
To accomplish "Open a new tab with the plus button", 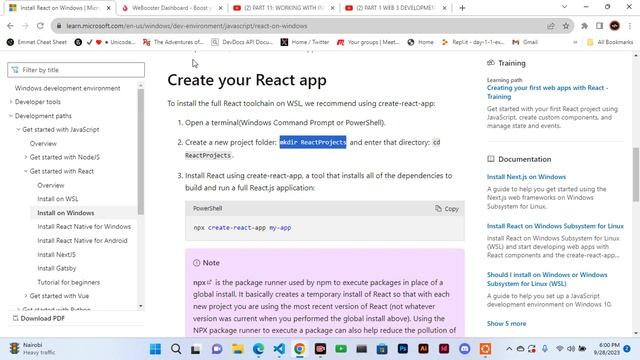I will 462,8.
